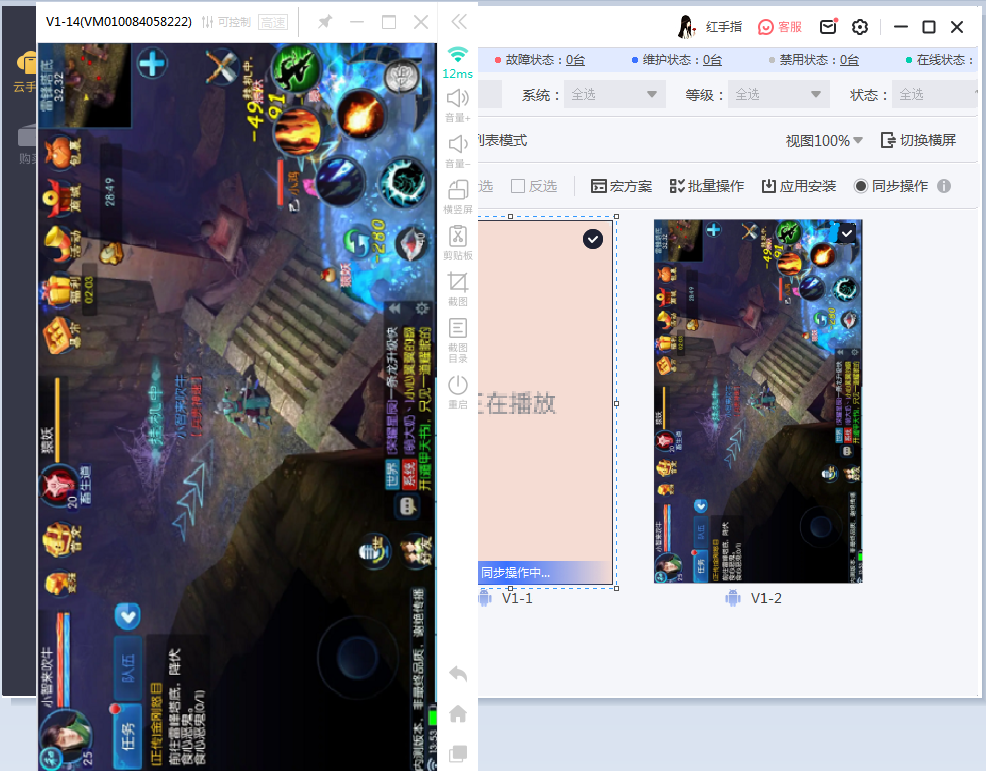This screenshot has width=986, height=771.
Task: Rotate screen with the 横竖屏 icon
Action: (x=458, y=190)
